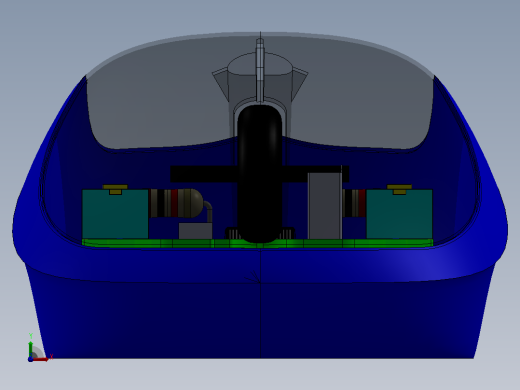The height and width of the screenshot is (390, 520).
Task: Select the green base plate
Action: pos(257,243)
